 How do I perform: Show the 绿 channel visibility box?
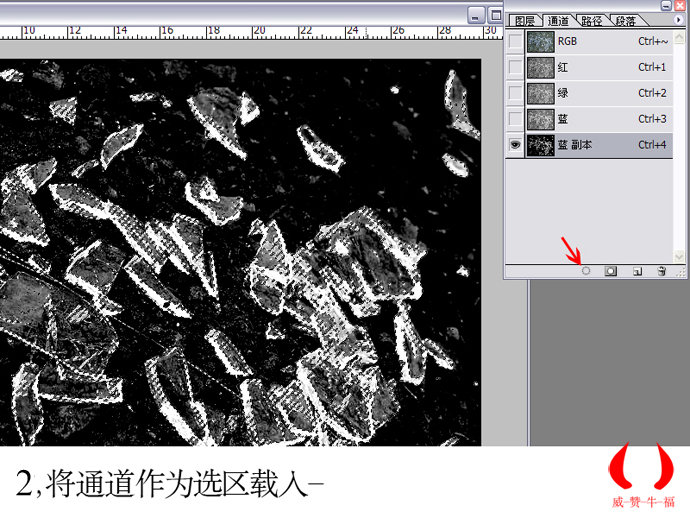[x=515, y=93]
